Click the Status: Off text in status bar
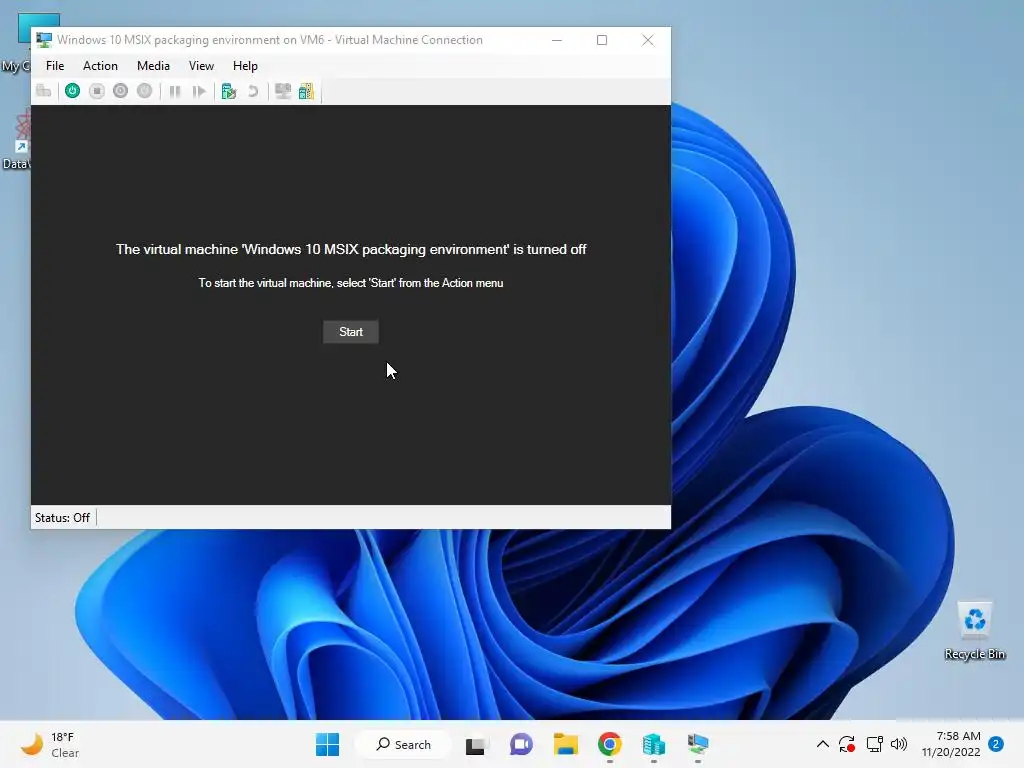Screen dimensions: 1024x768 click(62, 518)
